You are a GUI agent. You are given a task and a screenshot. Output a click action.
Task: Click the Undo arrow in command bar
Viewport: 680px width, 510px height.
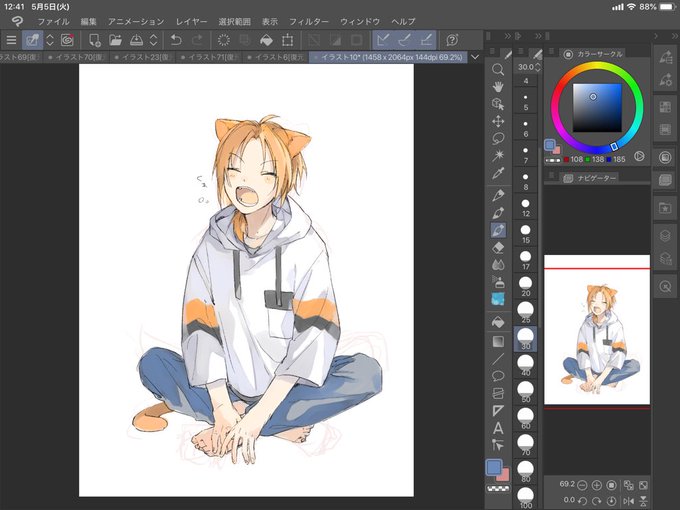[176, 40]
